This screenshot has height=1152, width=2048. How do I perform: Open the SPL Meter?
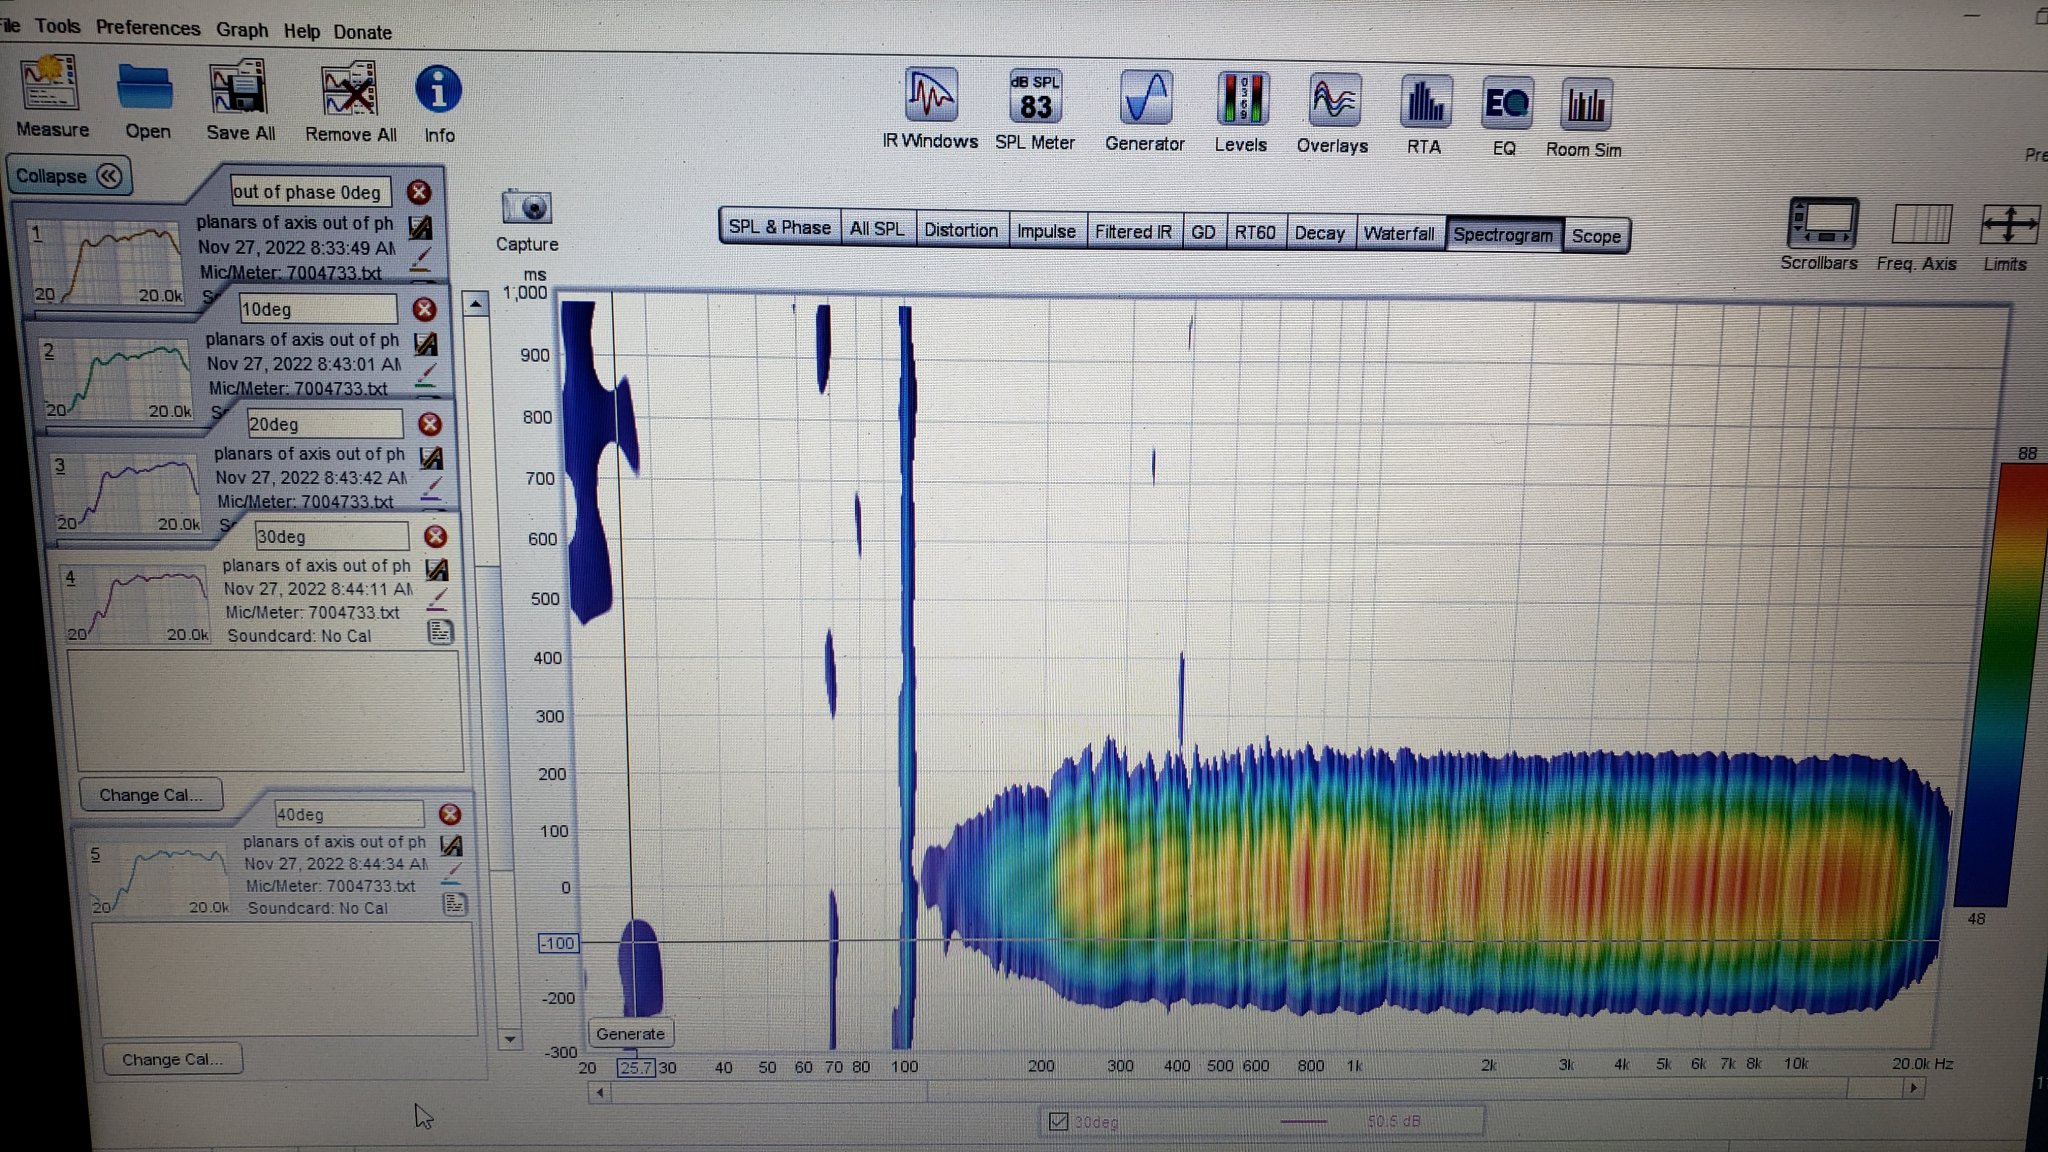1035,98
